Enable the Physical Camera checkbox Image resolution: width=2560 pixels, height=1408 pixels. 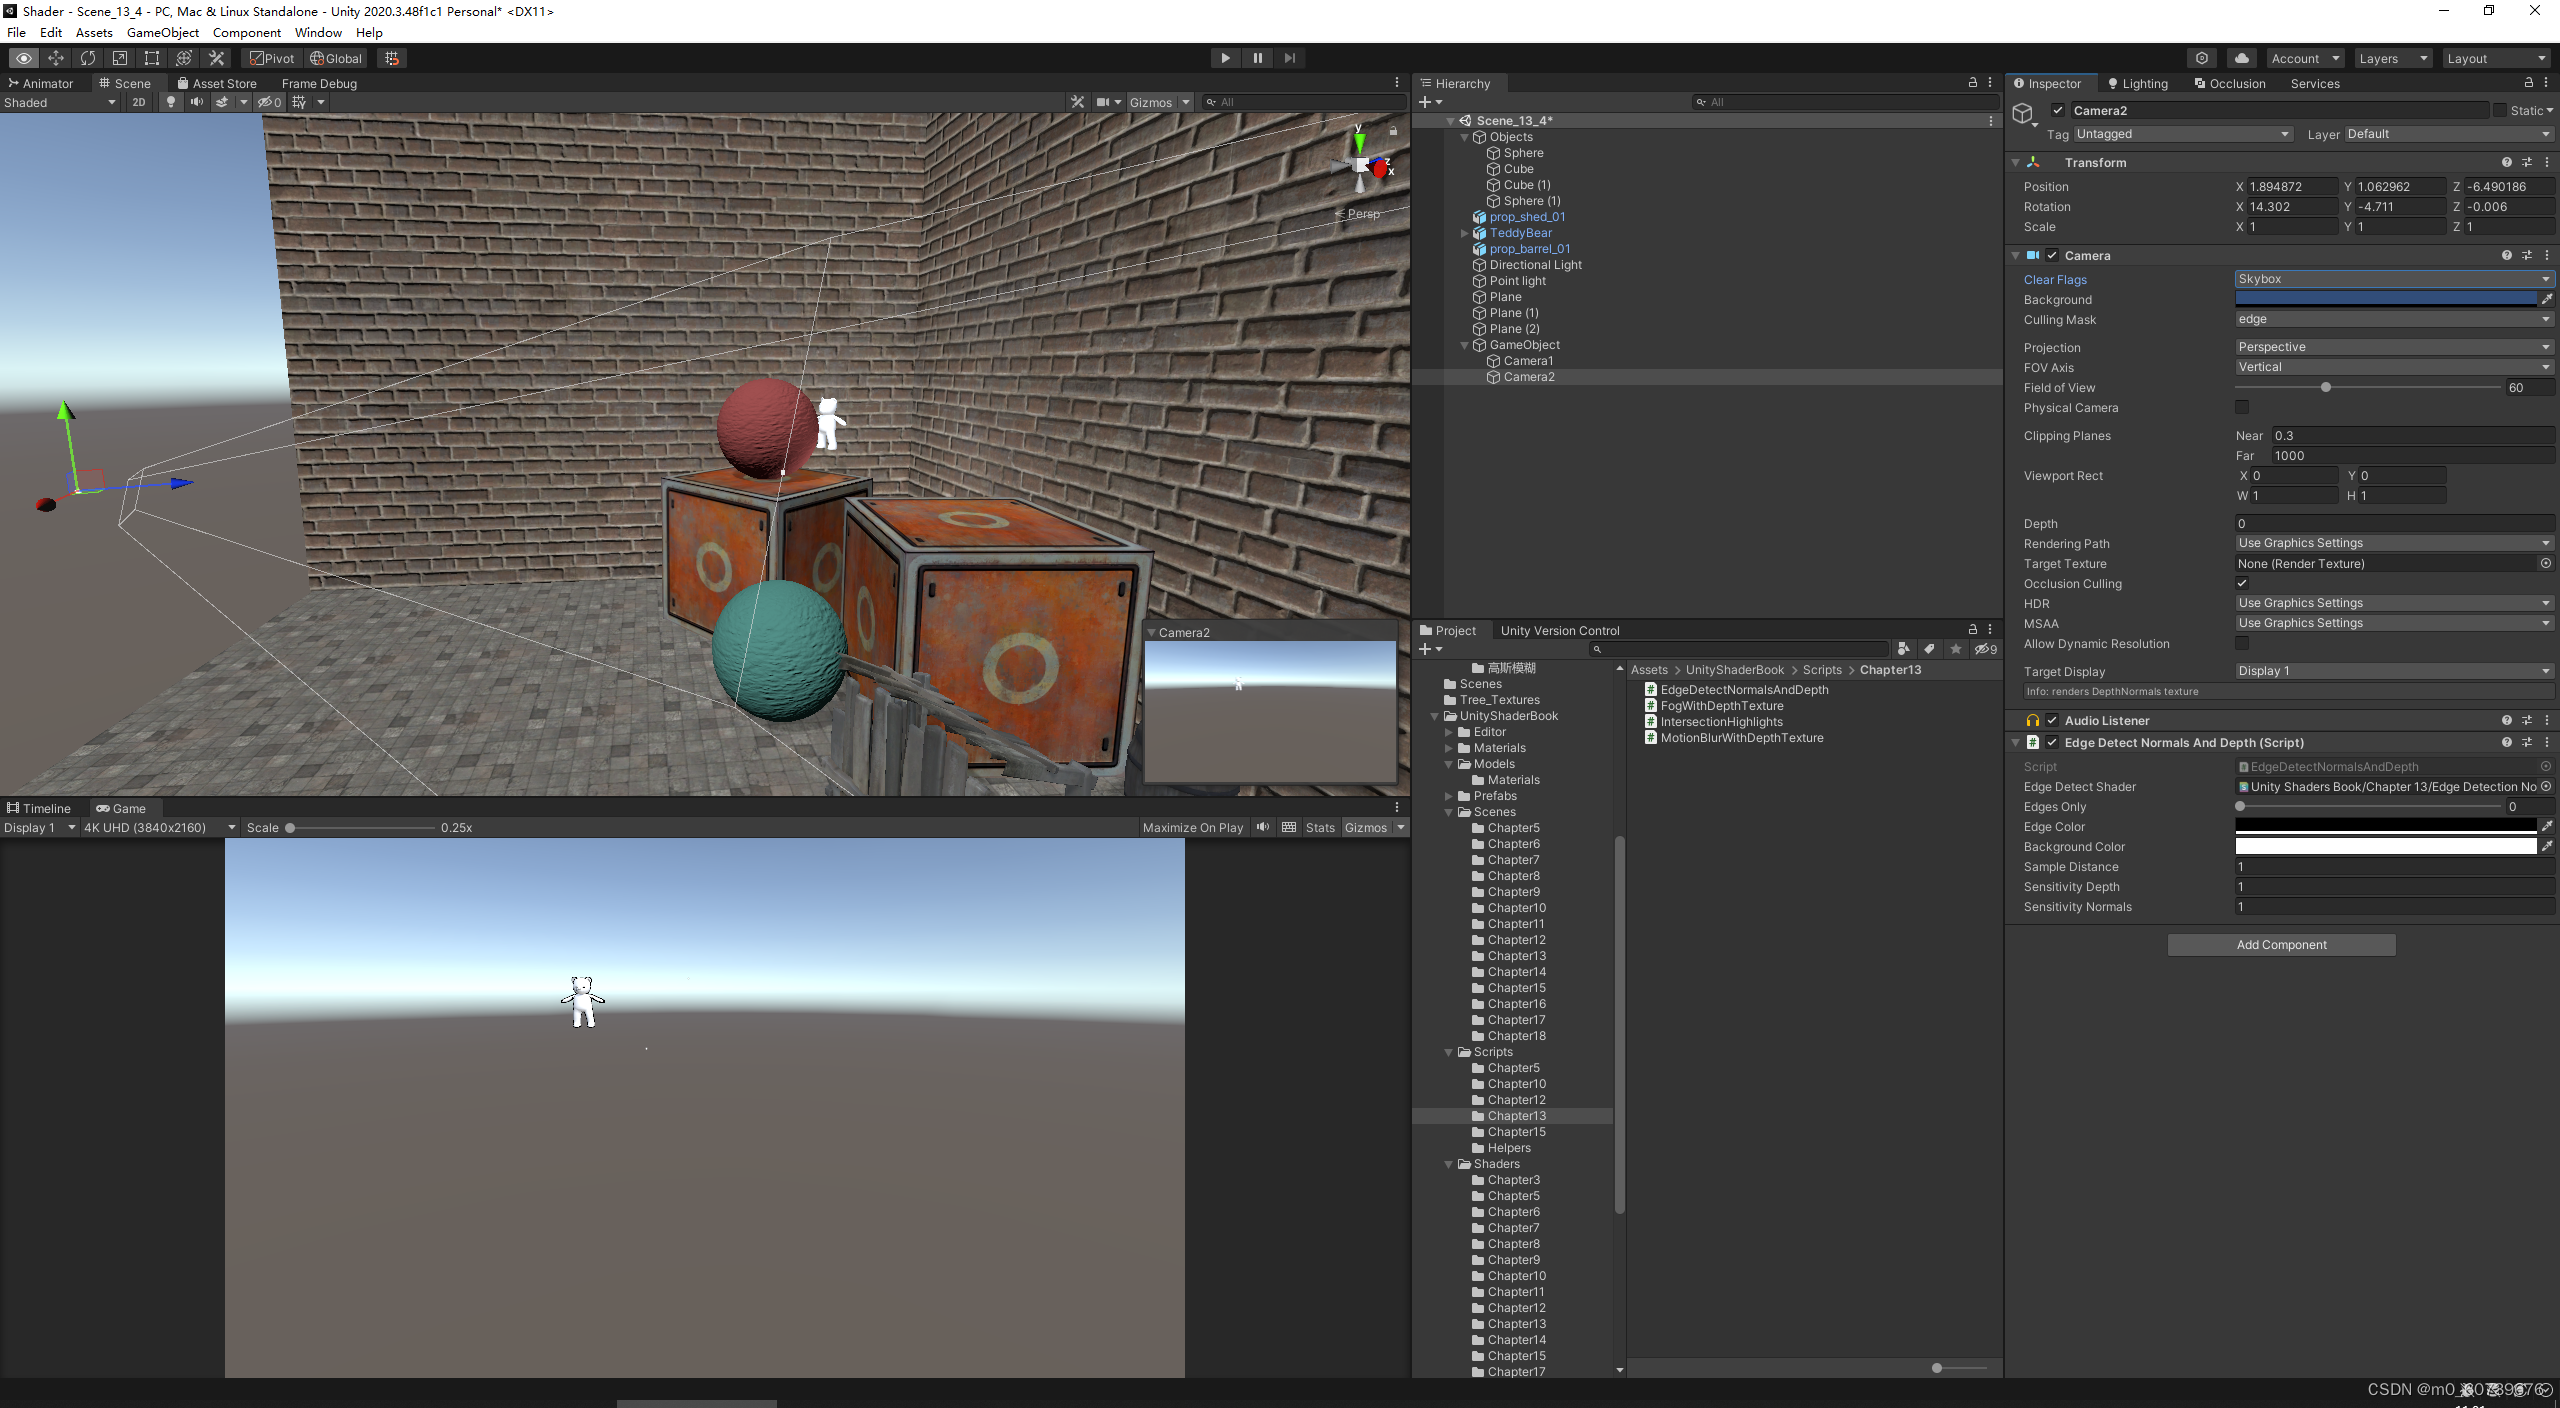(x=2242, y=407)
